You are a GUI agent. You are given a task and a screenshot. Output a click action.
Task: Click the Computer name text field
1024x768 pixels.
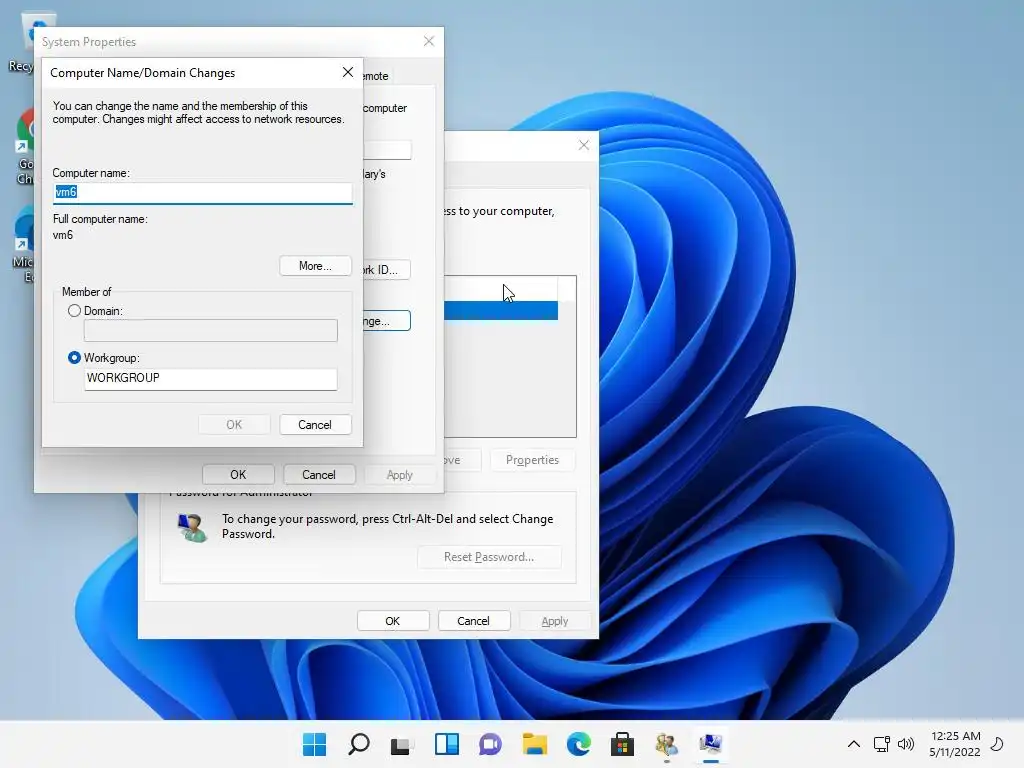(203, 193)
